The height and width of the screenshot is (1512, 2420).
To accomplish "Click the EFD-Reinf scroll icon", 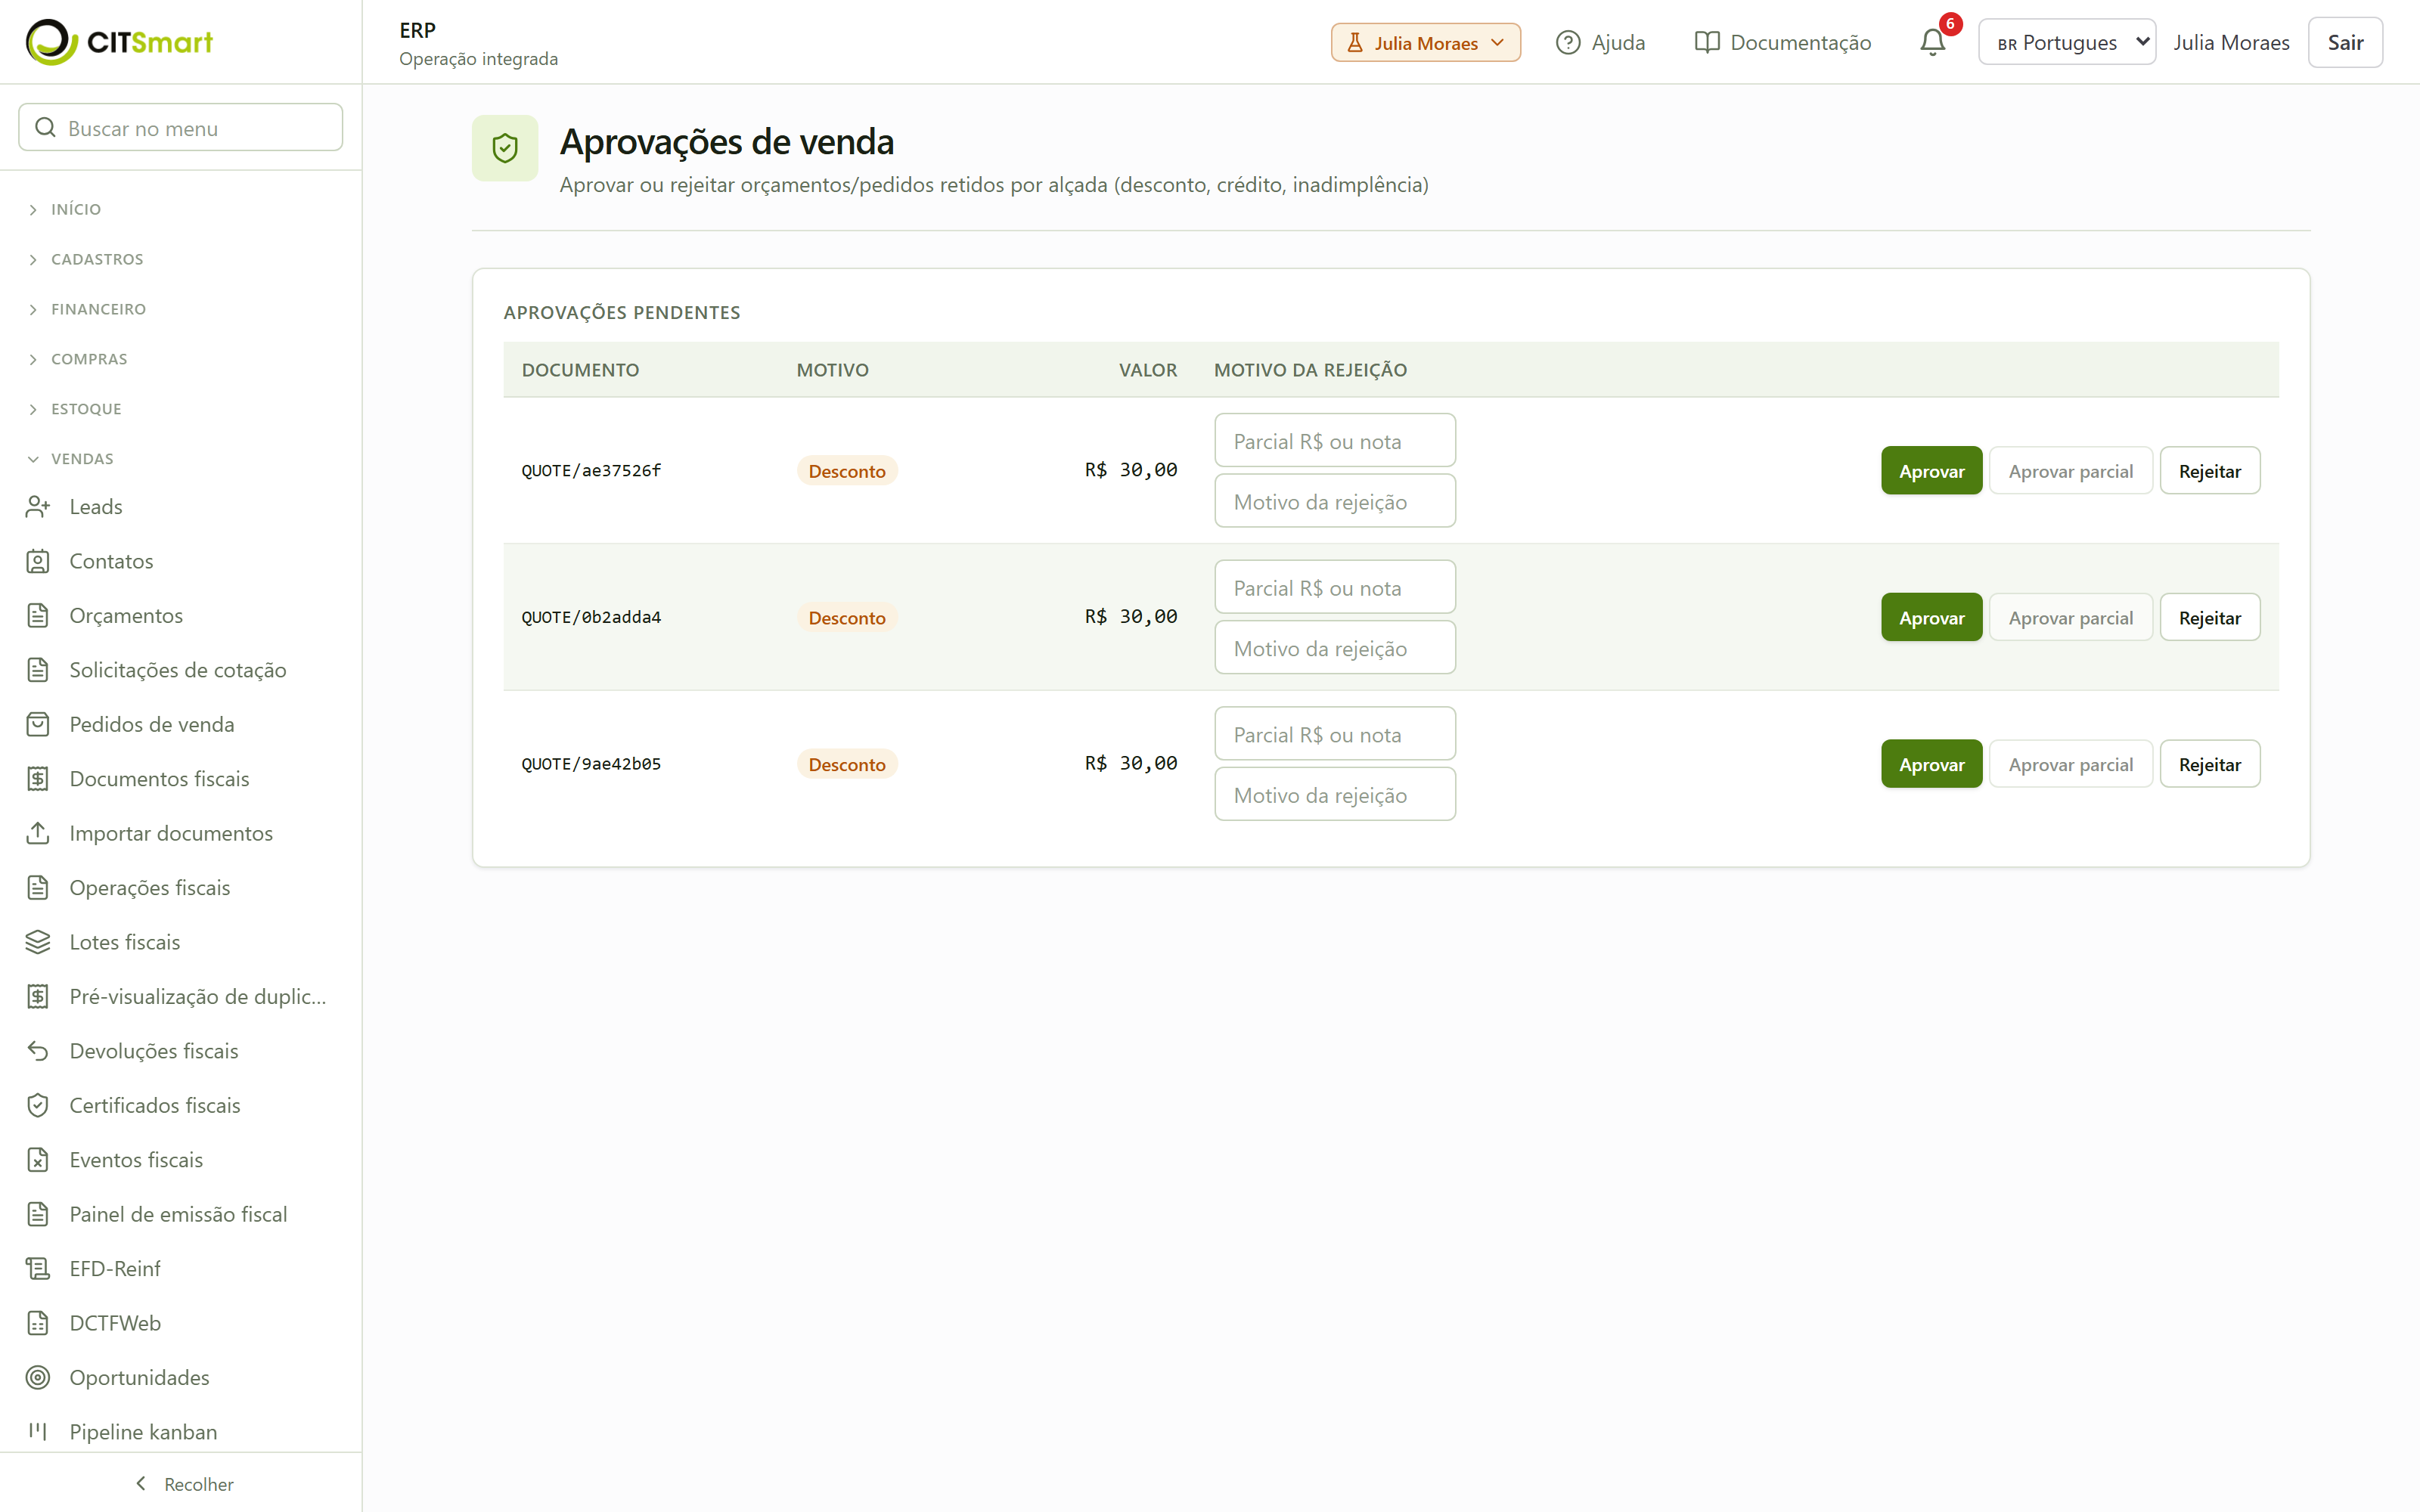I will pyautogui.click(x=38, y=1269).
